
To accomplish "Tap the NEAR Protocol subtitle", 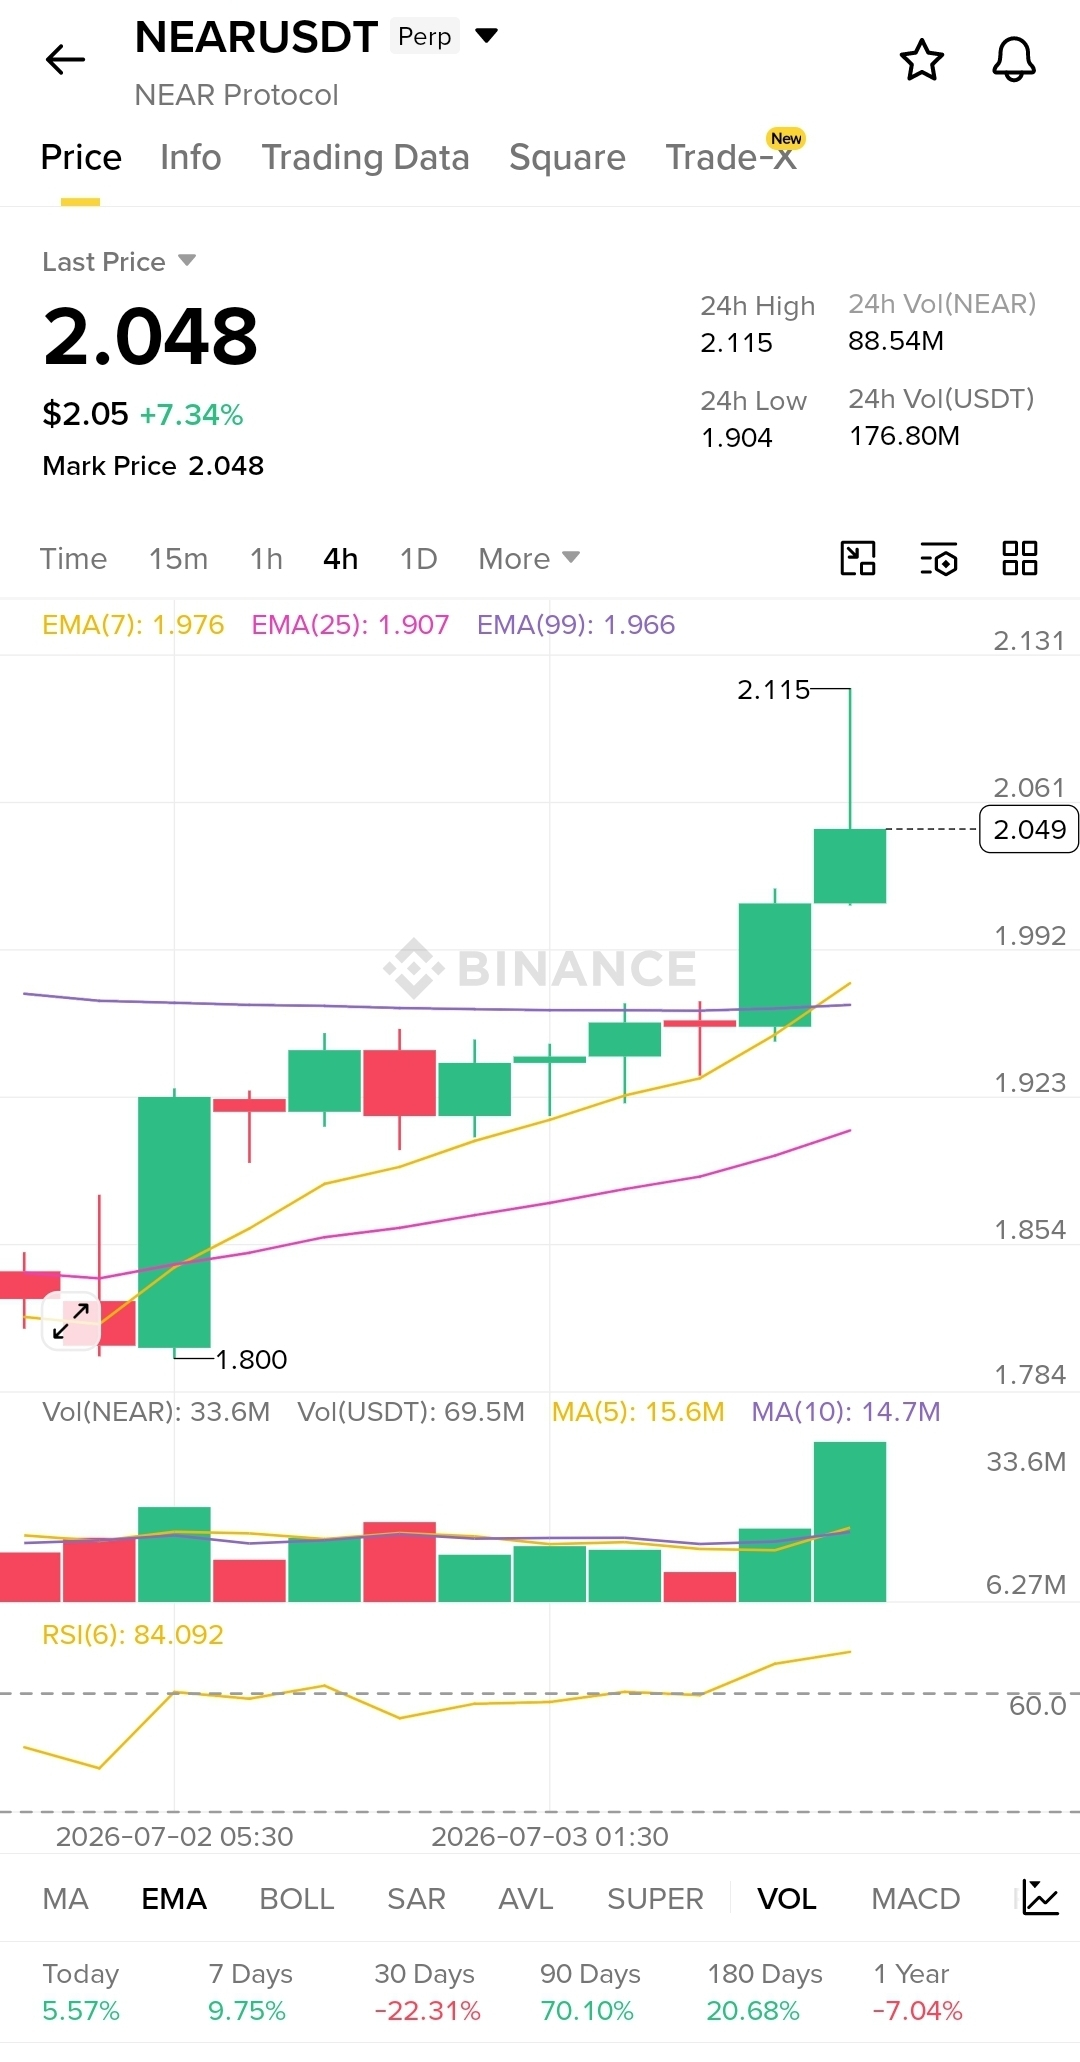I will 237,95.
